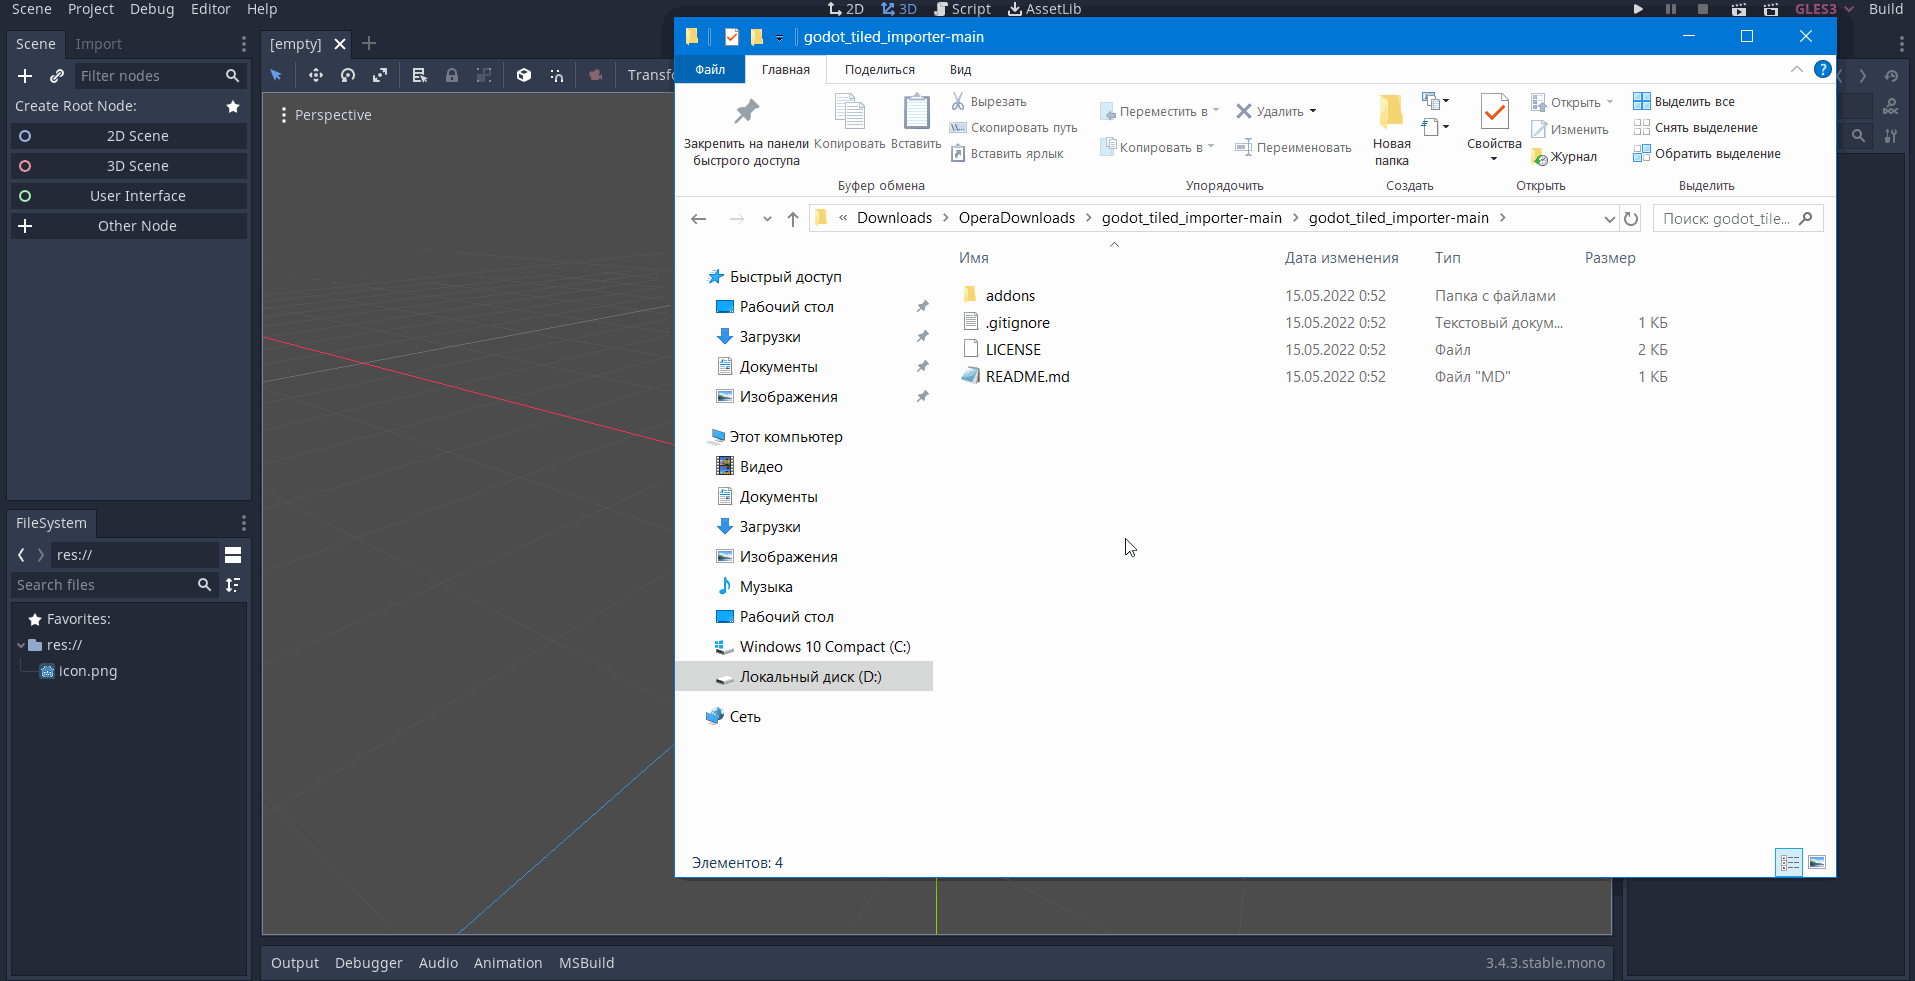
Task: Play the project in Godot
Action: coord(1638,9)
